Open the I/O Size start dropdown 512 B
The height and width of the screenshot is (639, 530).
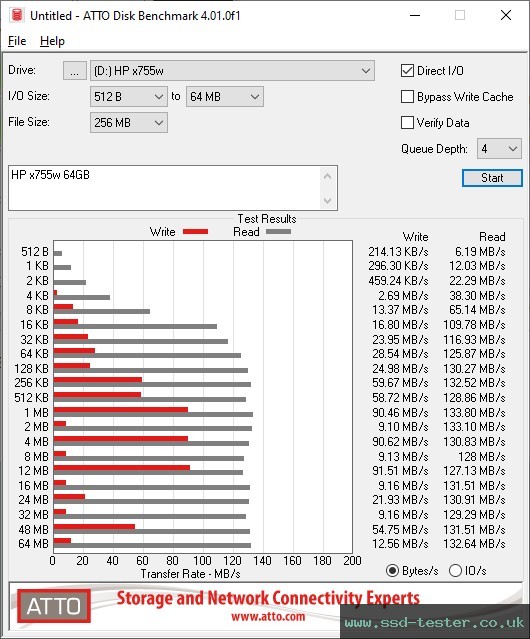coord(129,97)
